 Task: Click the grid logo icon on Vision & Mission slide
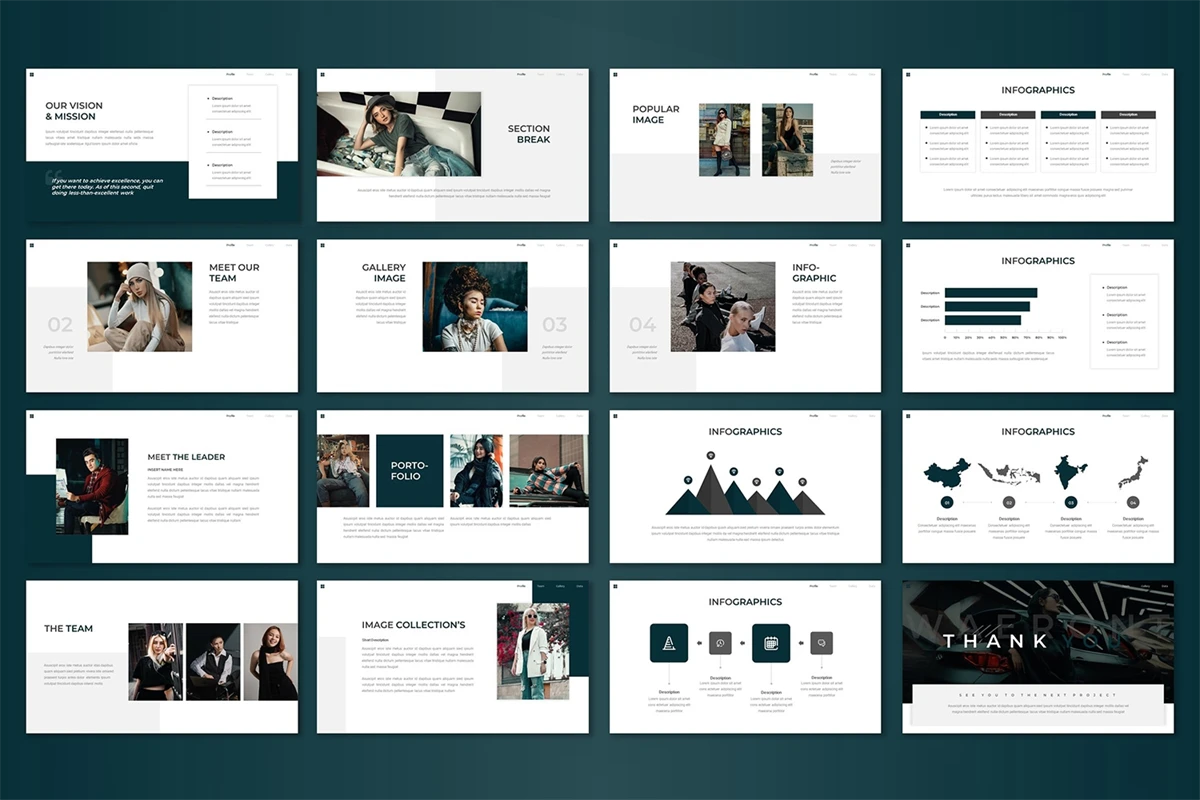pyautogui.click(x=31, y=74)
